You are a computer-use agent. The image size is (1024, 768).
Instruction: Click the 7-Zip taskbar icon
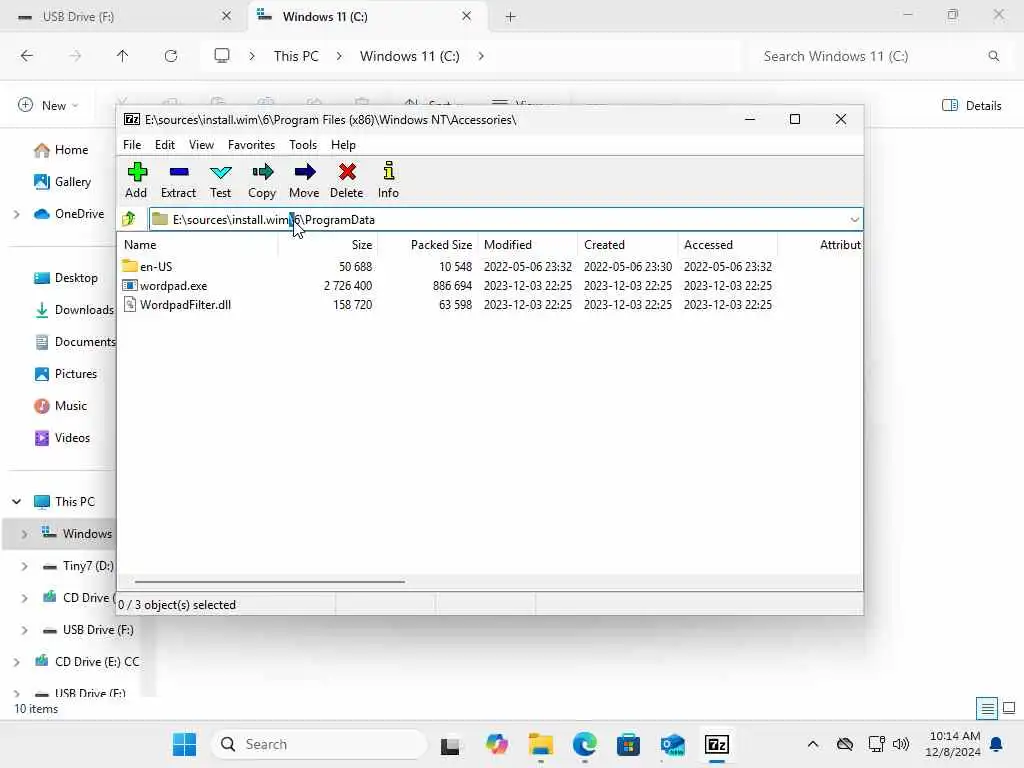click(x=716, y=744)
